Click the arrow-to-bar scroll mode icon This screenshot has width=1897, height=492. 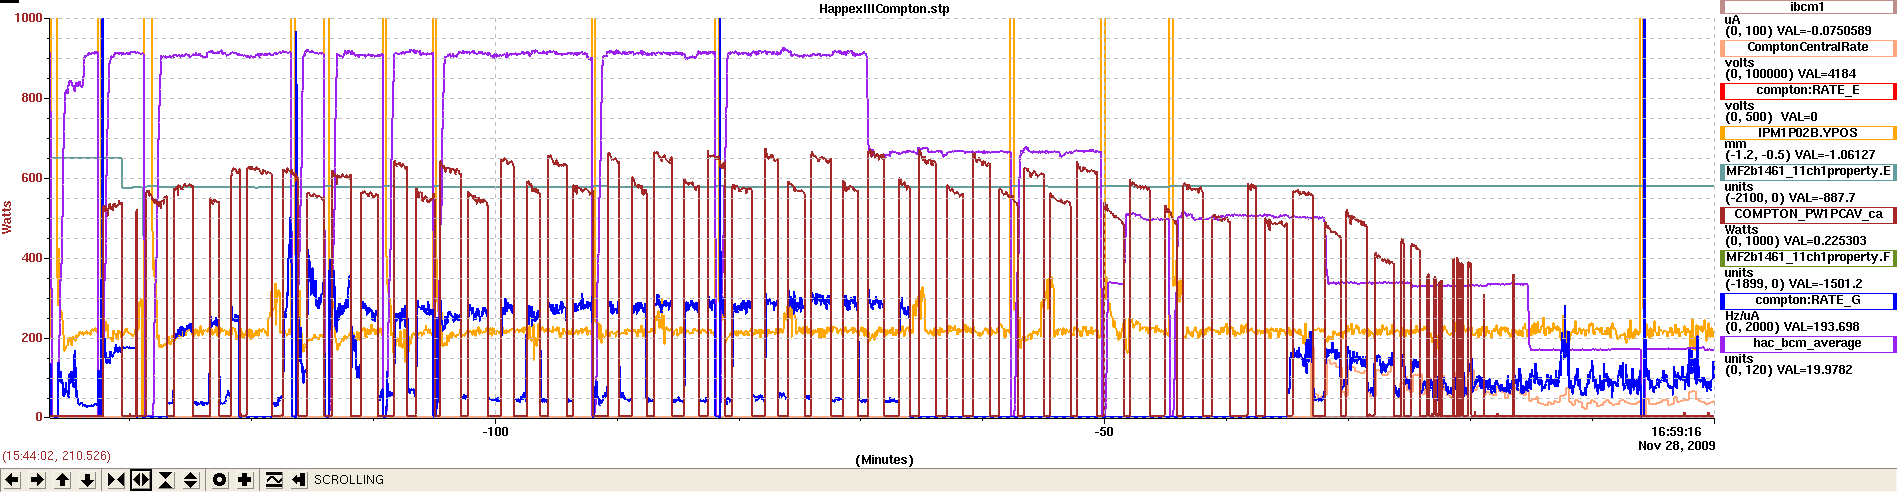tap(298, 480)
